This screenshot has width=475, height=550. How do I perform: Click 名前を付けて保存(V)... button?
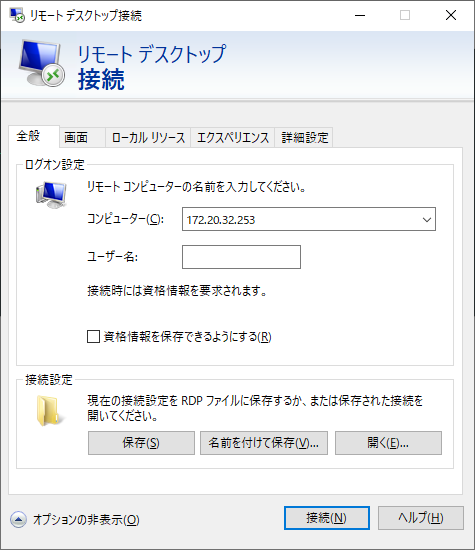click(264, 443)
